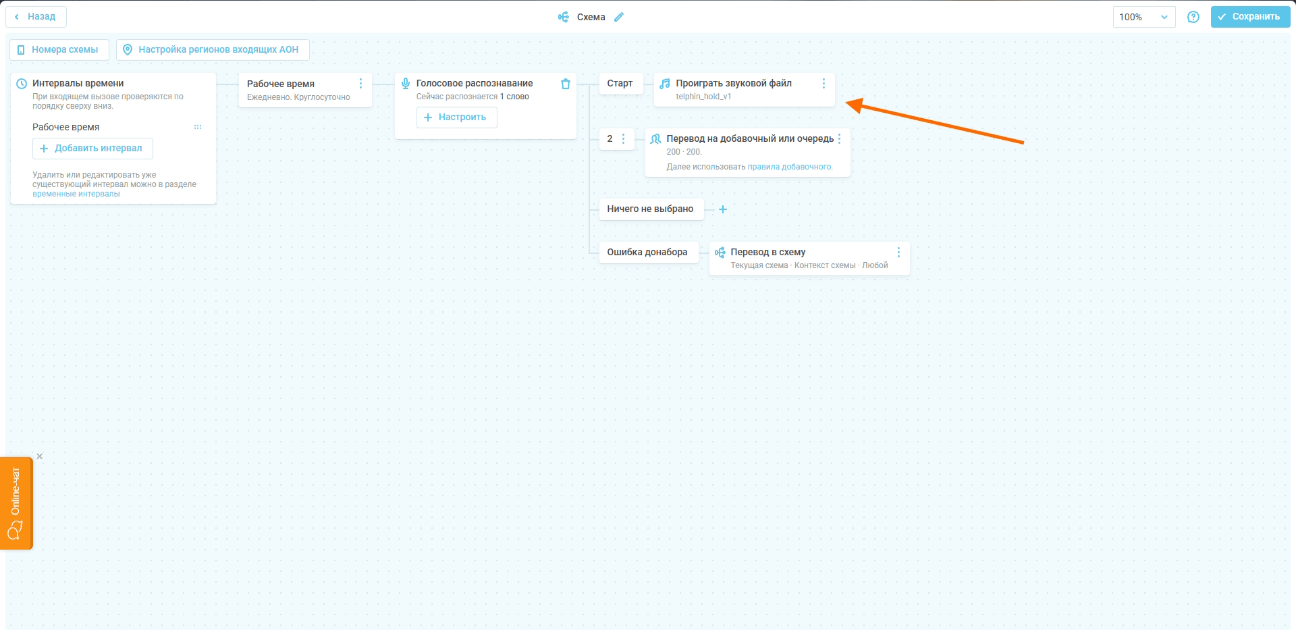Open three-dot menu of 'Перевод в схему' block

point(898,252)
